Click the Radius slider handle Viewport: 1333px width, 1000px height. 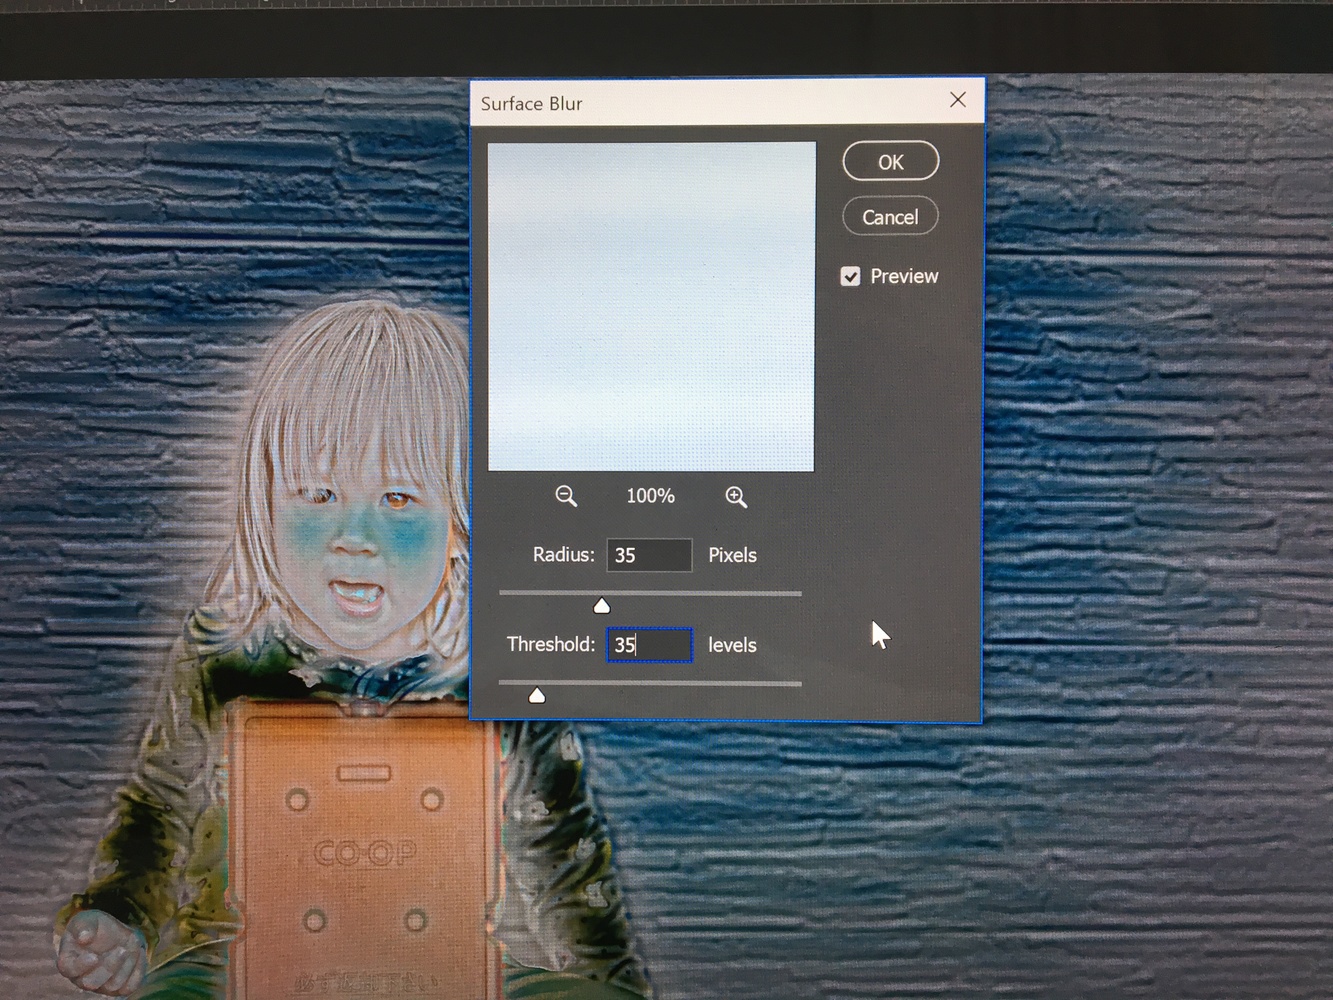(601, 606)
